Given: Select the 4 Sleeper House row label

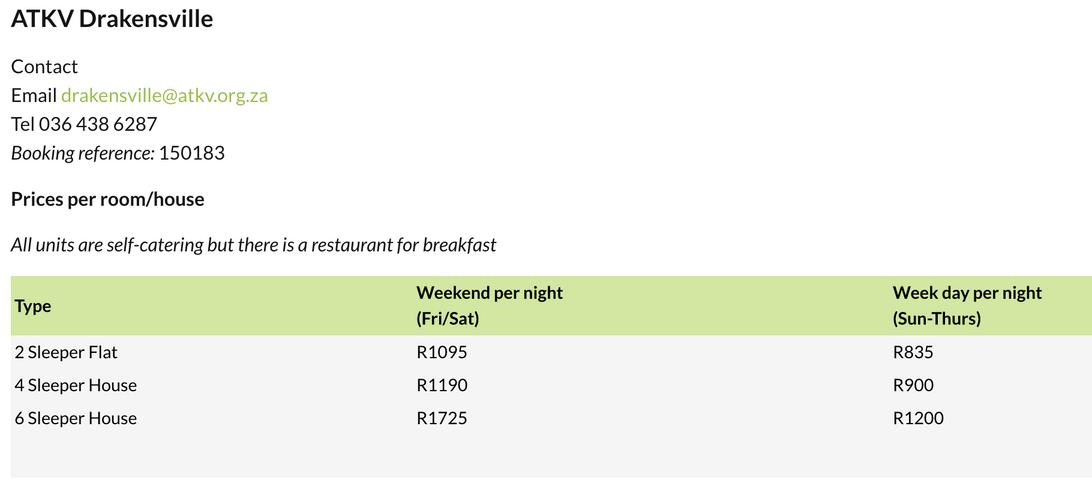Looking at the screenshot, I should 76,385.
